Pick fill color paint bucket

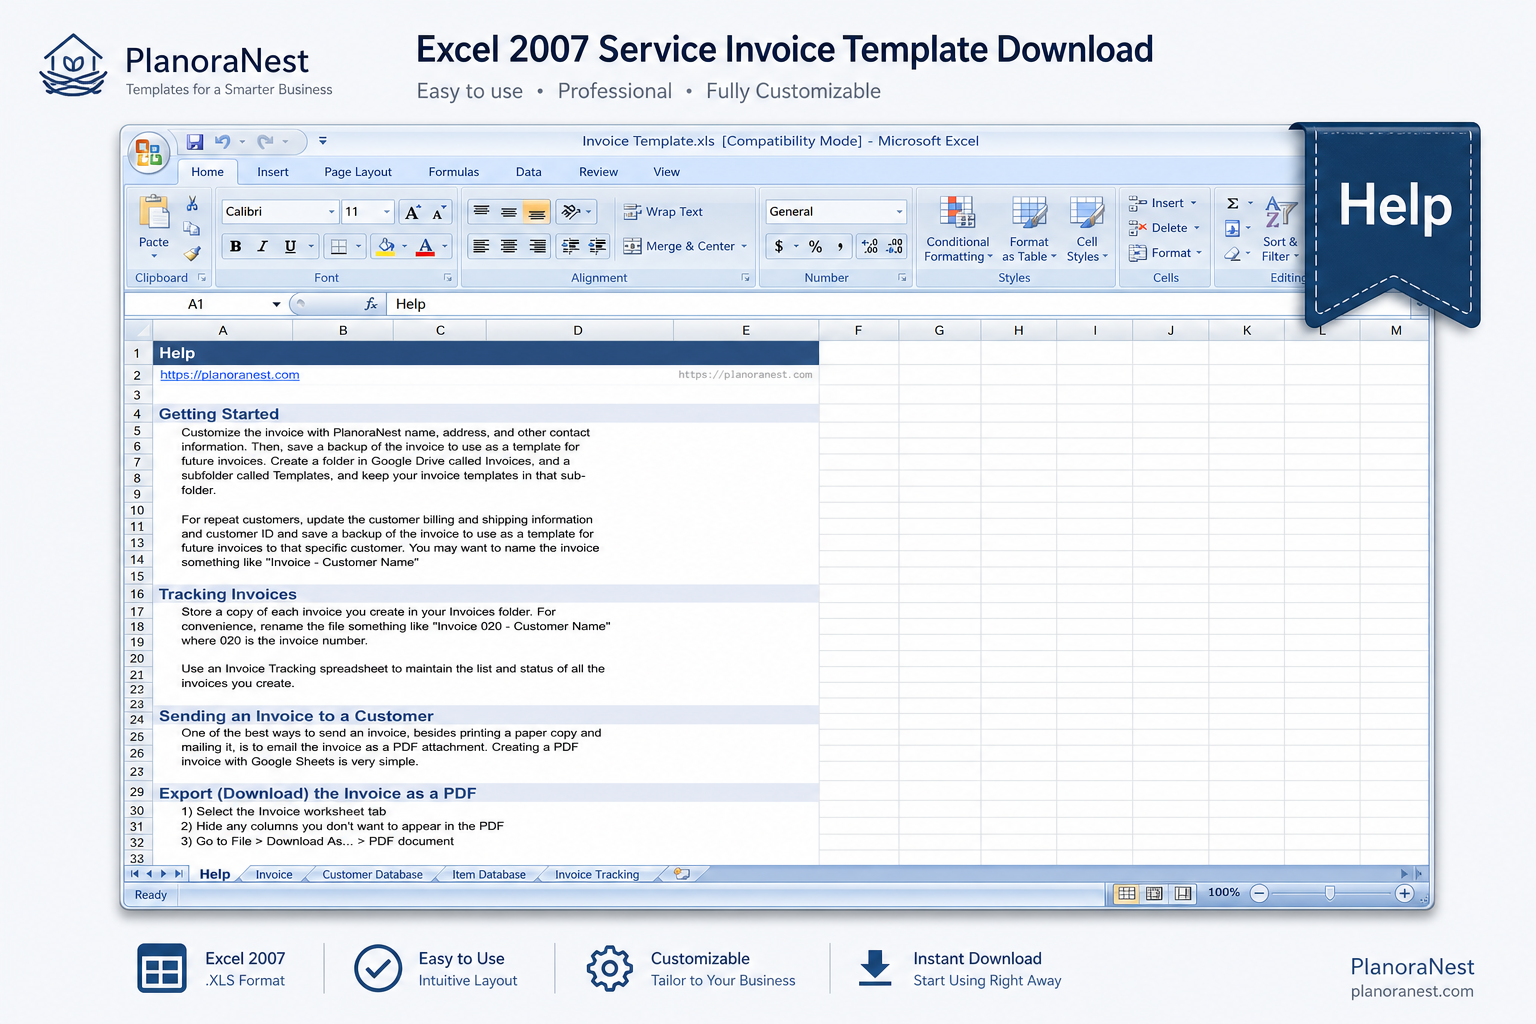[386, 246]
